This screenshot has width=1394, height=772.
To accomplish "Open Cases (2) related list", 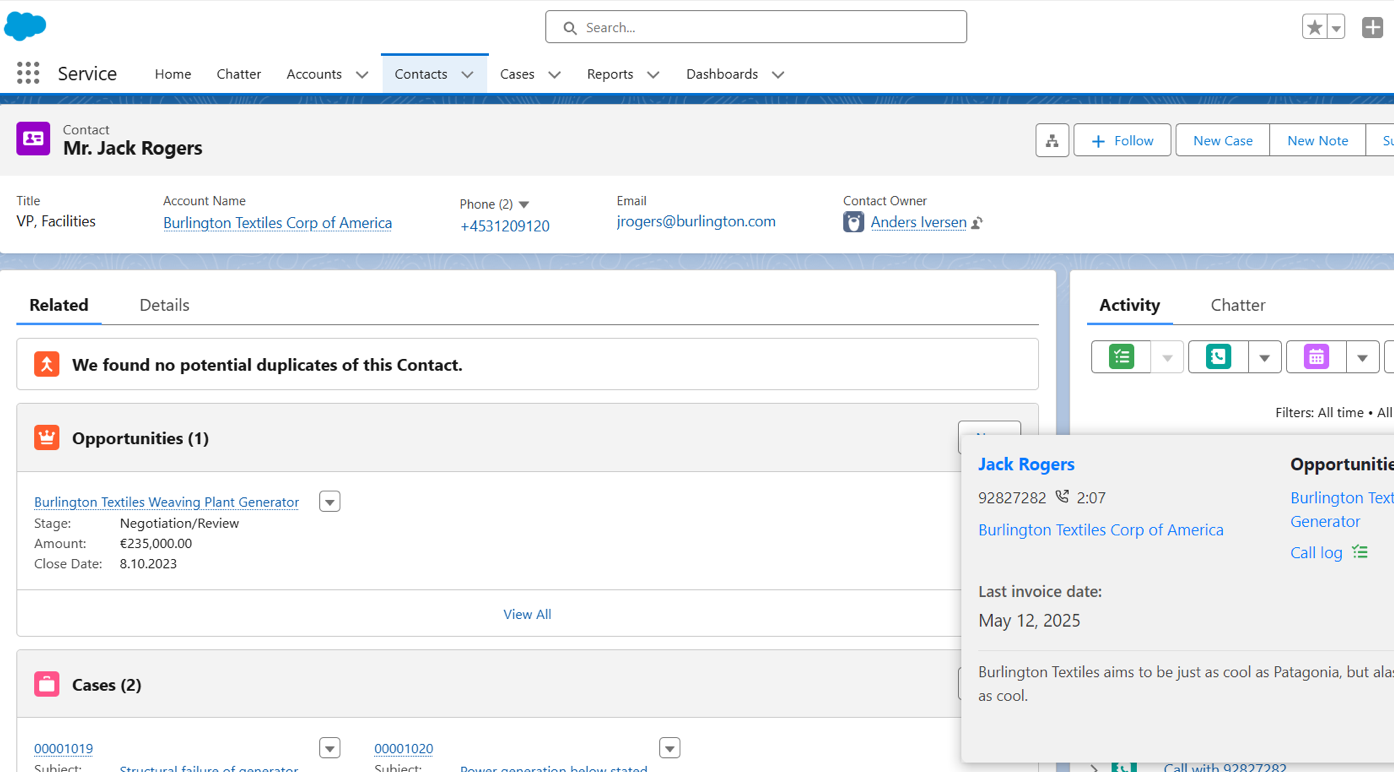I will pyautogui.click(x=106, y=685).
